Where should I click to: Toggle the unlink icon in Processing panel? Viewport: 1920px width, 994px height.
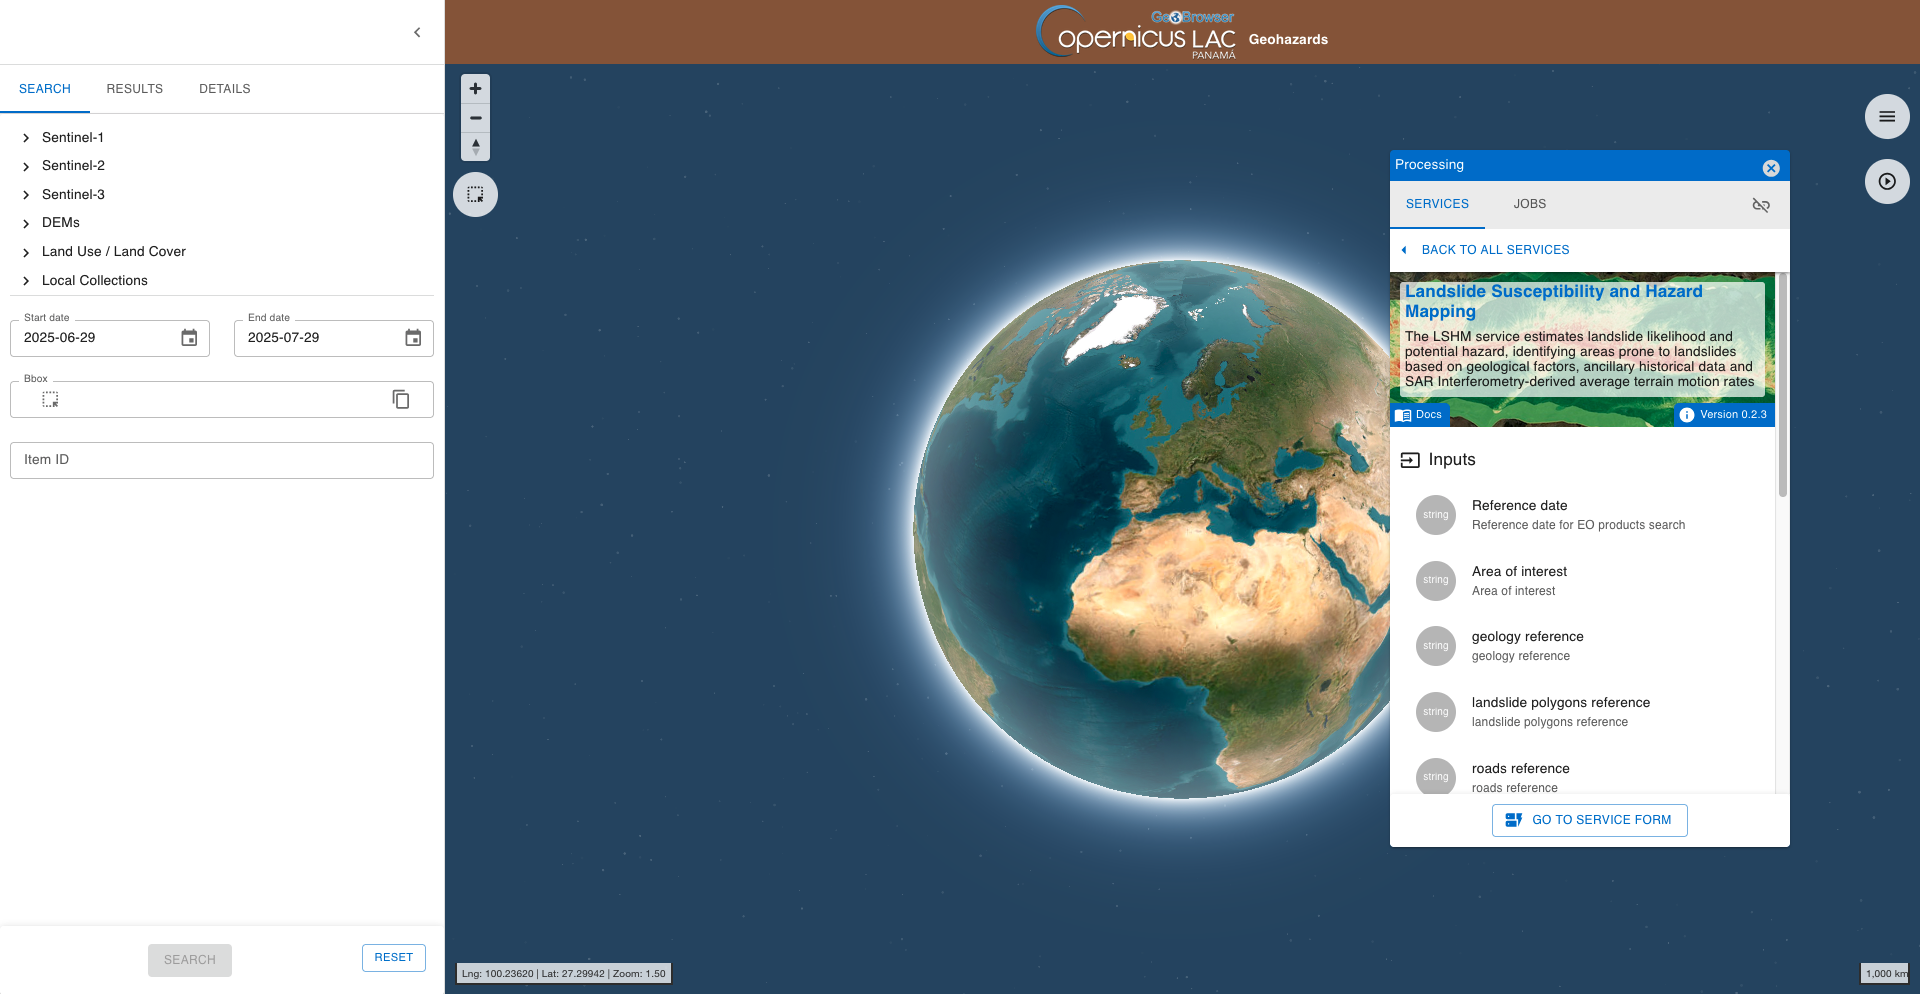click(x=1761, y=205)
